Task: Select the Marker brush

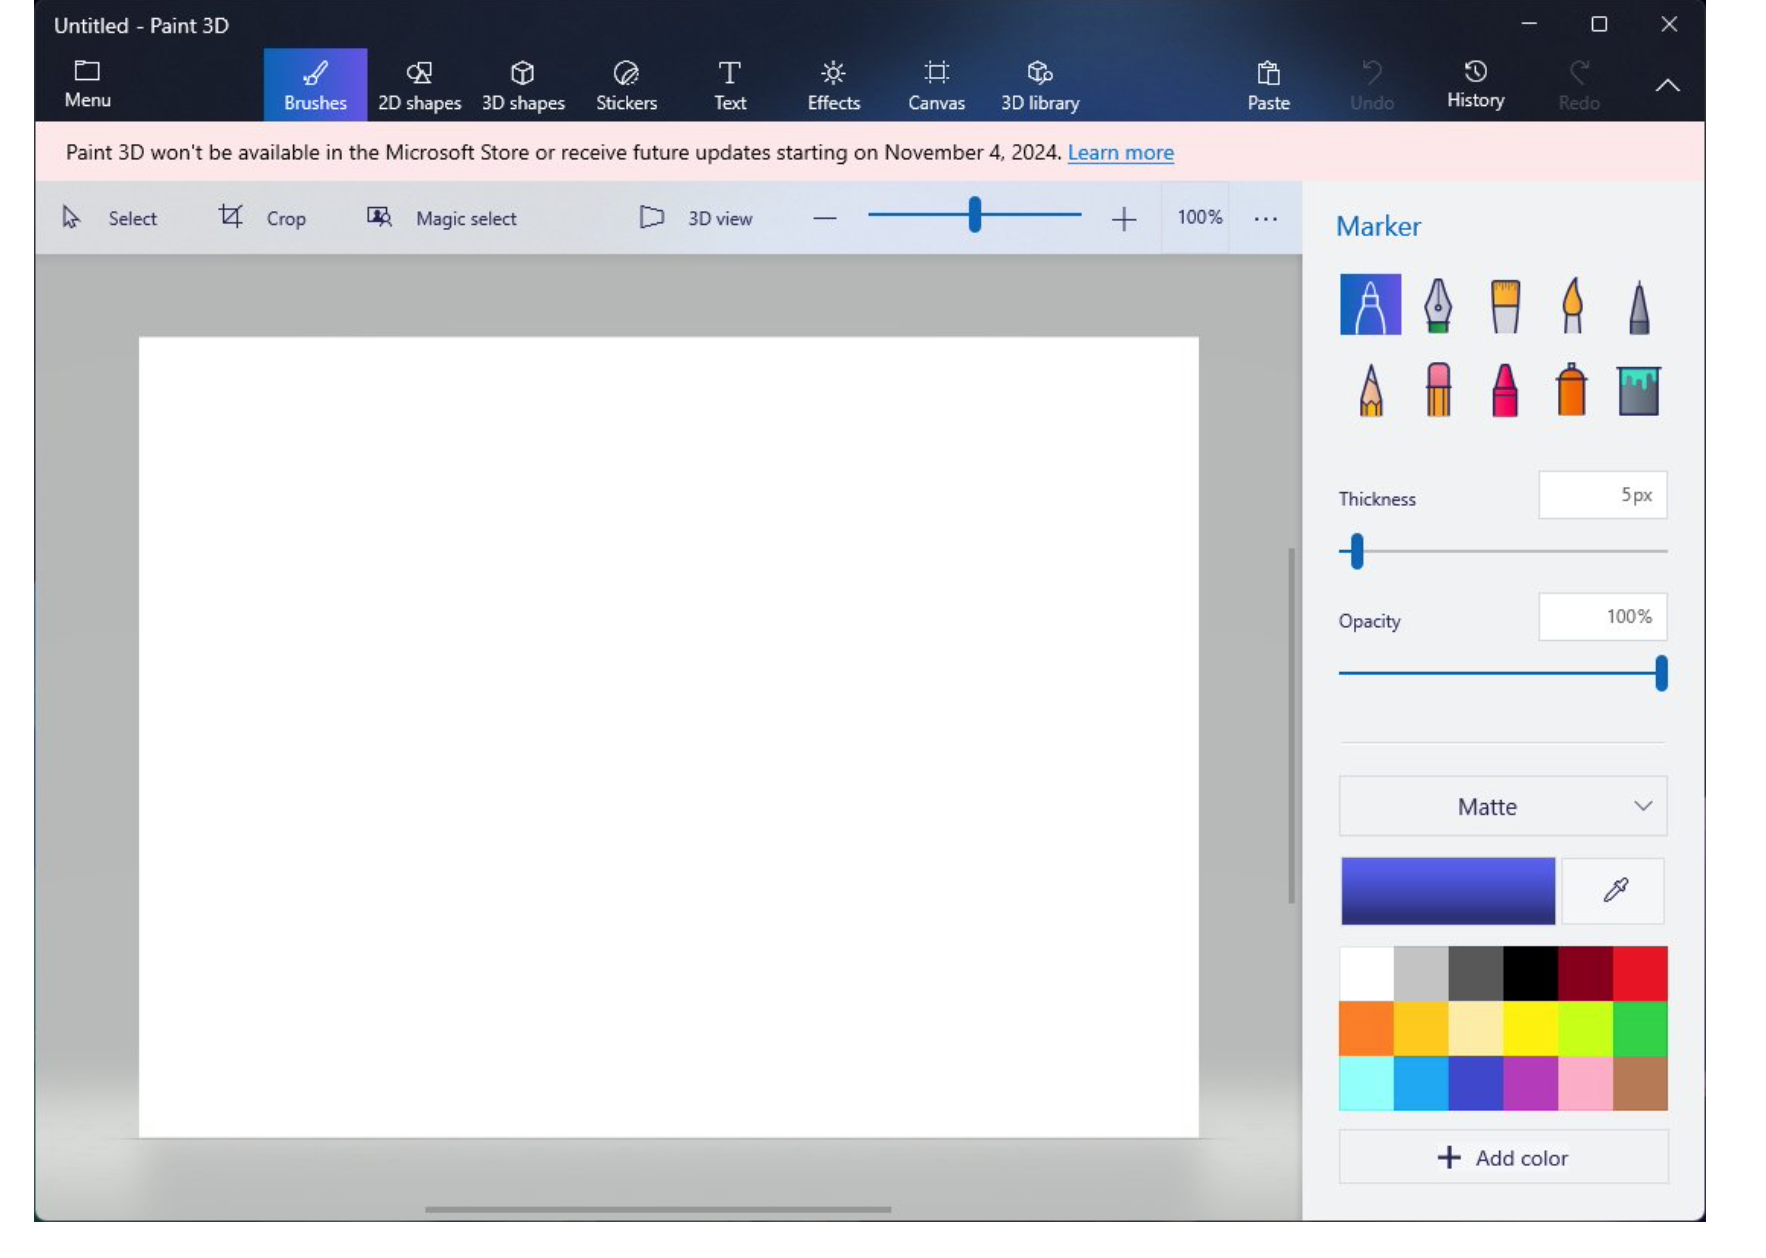Action: pyautogui.click(x=1370, y=304)
